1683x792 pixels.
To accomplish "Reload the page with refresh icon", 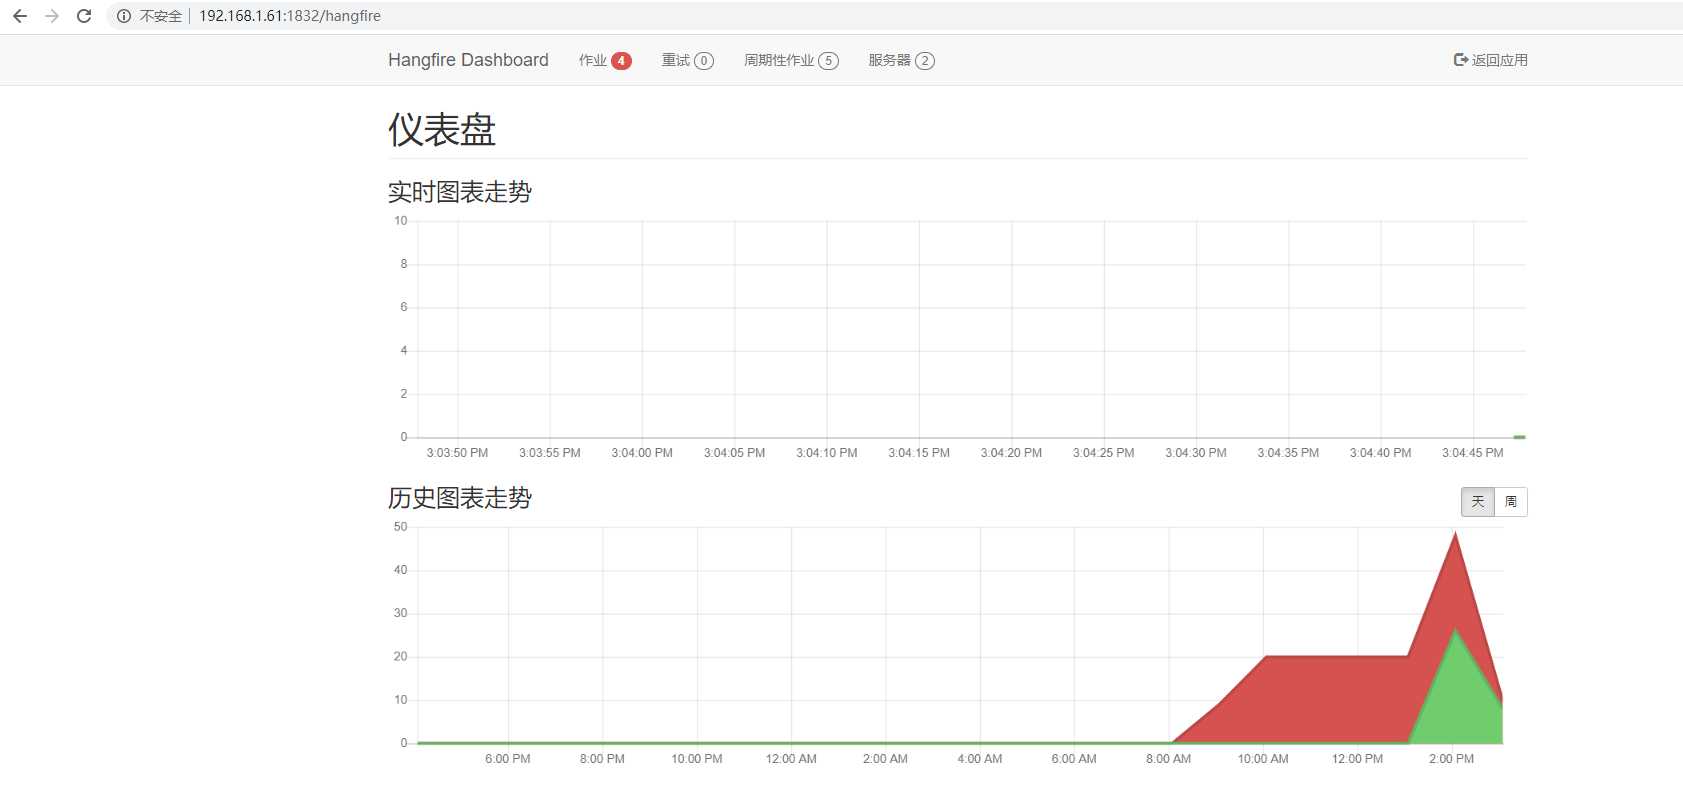I will (84, 16).
